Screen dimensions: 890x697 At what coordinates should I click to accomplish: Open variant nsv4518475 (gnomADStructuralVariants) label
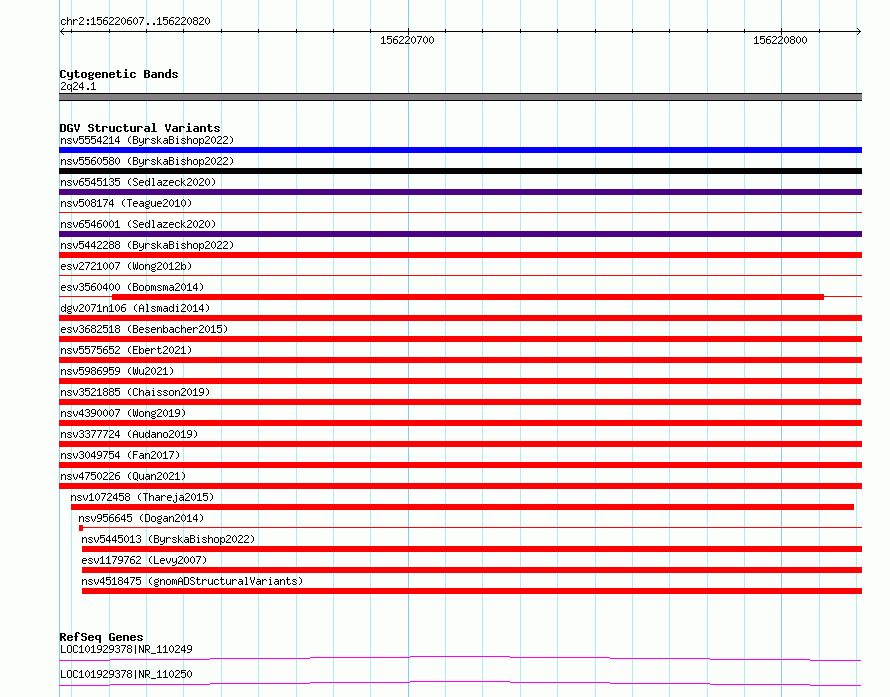click(192, 581)
